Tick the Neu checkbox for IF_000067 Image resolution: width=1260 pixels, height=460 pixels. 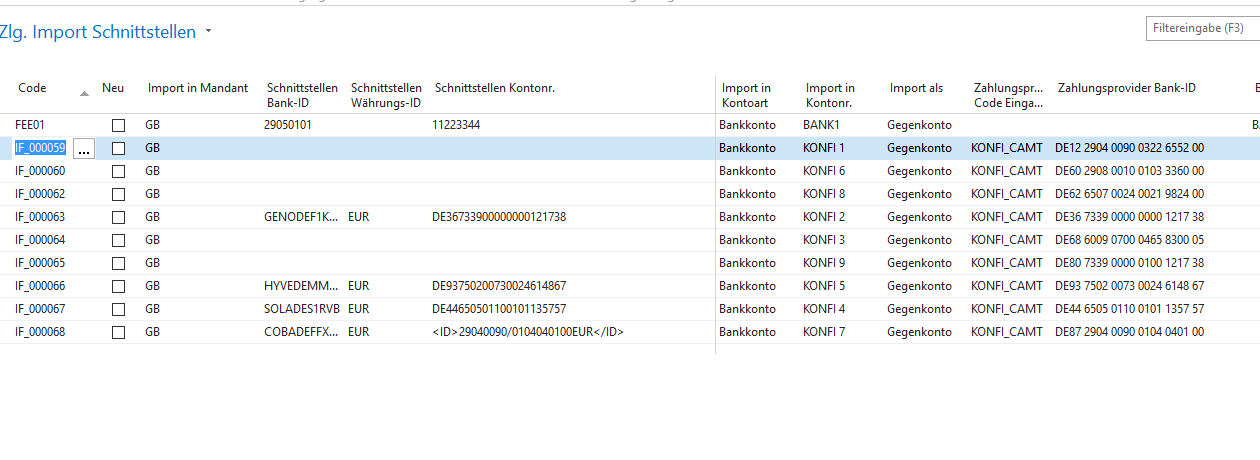pos(119,309)
